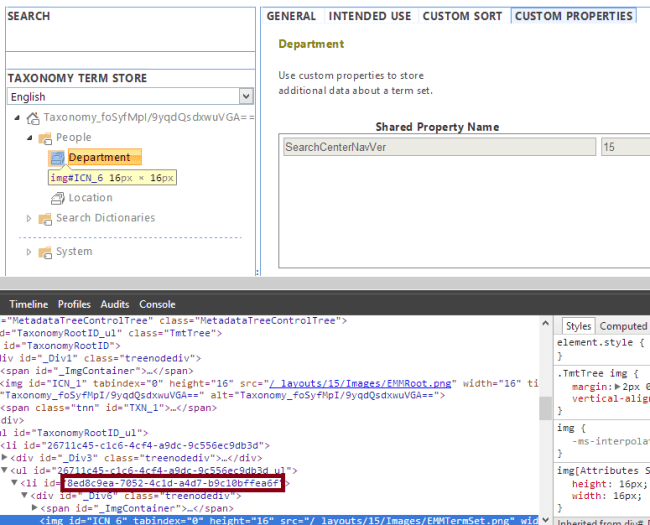Image resolution: width=650 pixels, height=525 pixels.
Task: Click the Search Dictionaries folder icon
Action: tap(45, 218)
